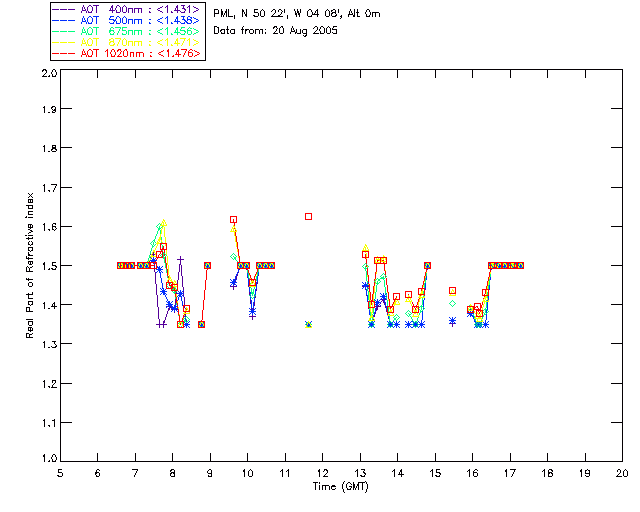Click the AOT 500nm legend entry
This screenshot has height=512, width=640.
127,20
